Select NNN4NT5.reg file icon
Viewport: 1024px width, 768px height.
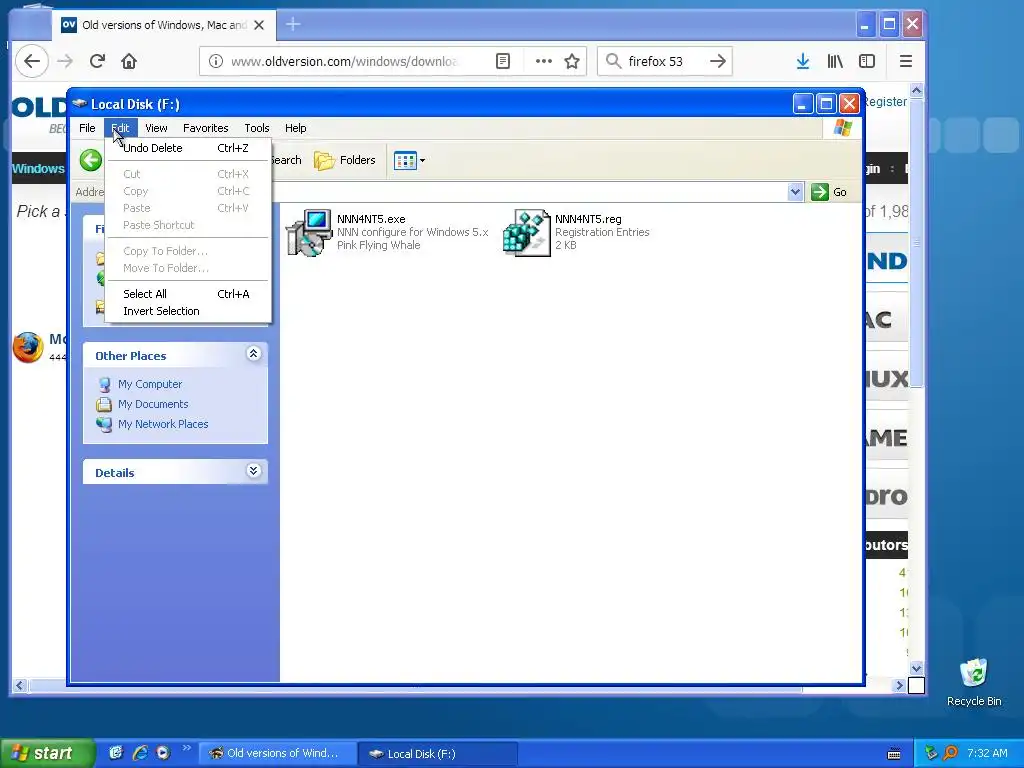526,232
